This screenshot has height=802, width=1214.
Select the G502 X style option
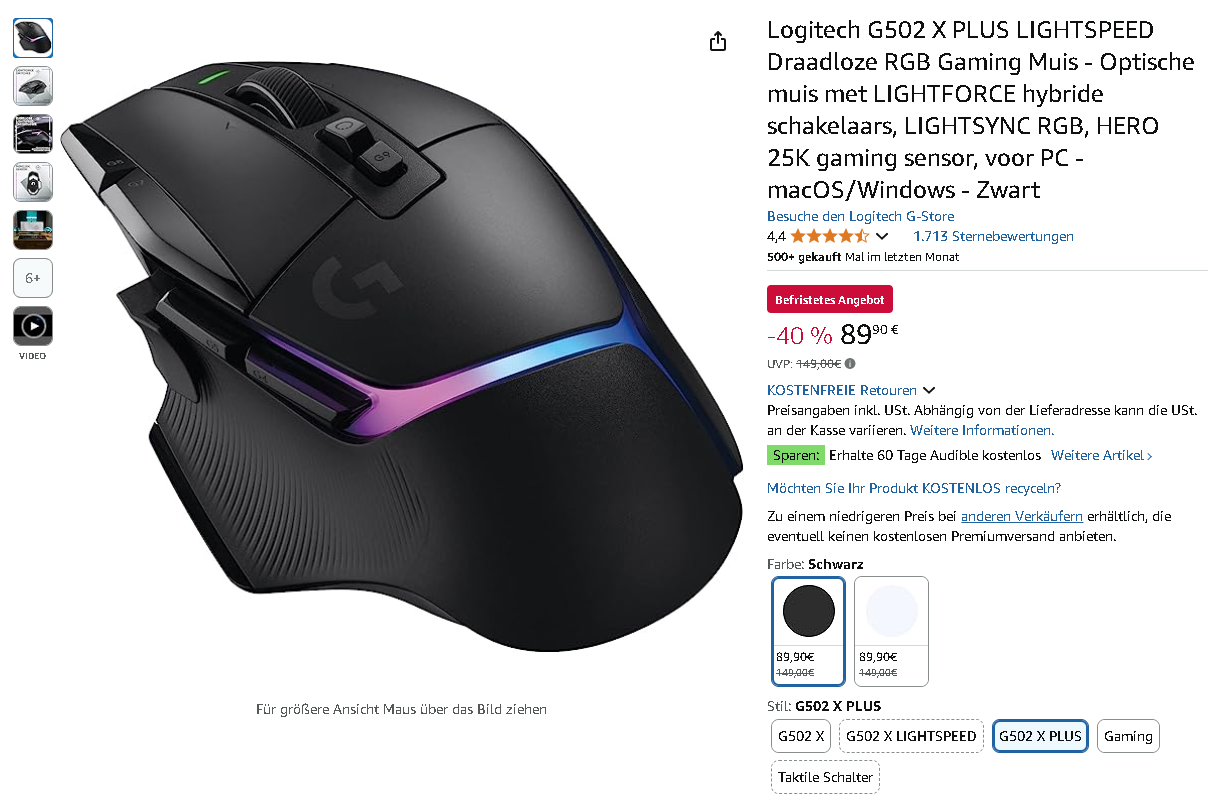click(801, 736)
